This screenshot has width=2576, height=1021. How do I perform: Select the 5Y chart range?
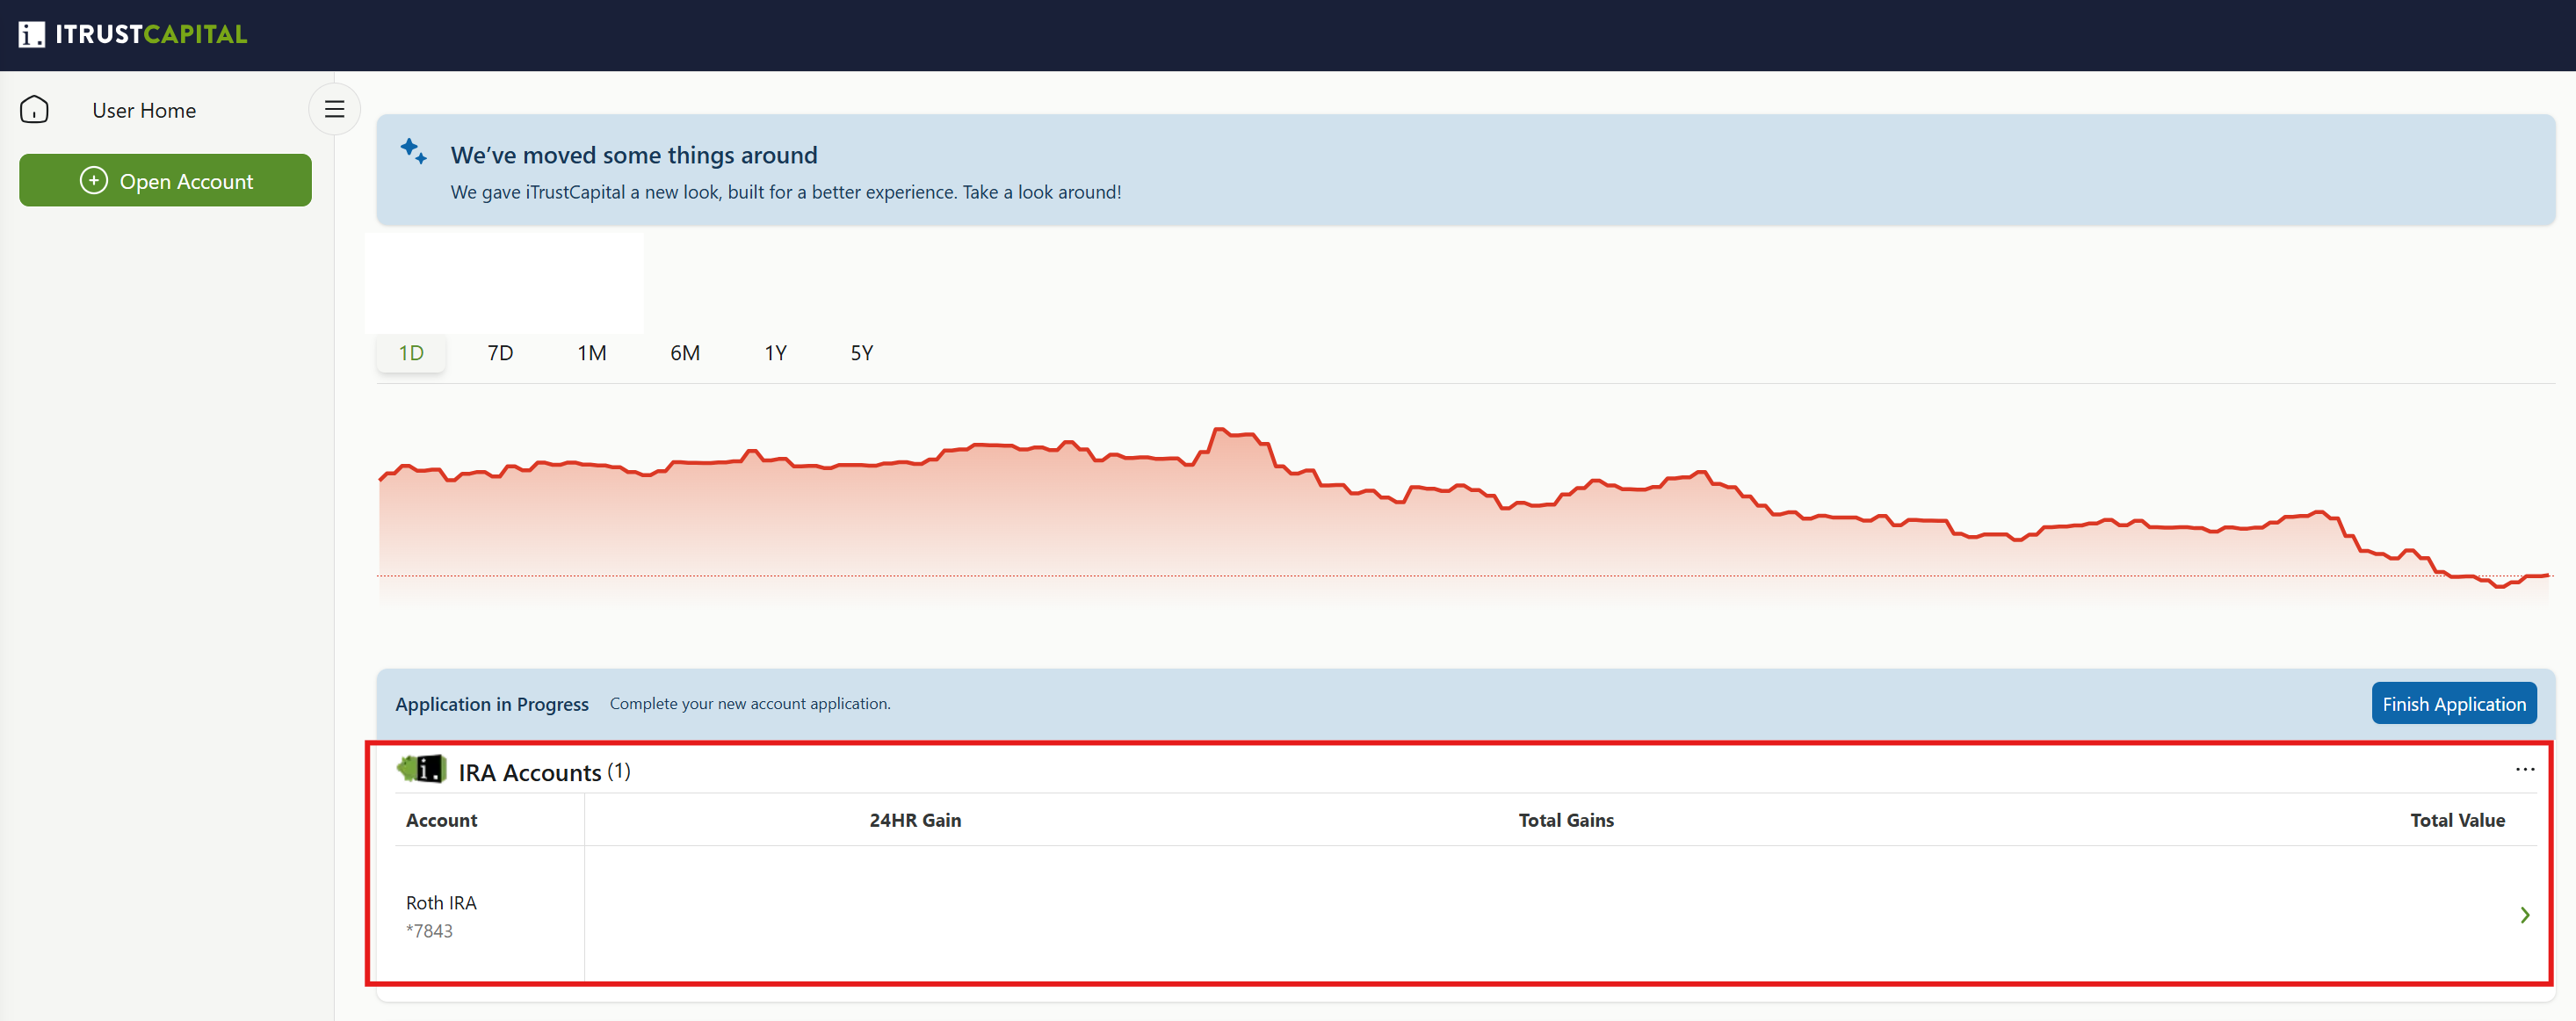pos(862,352)
